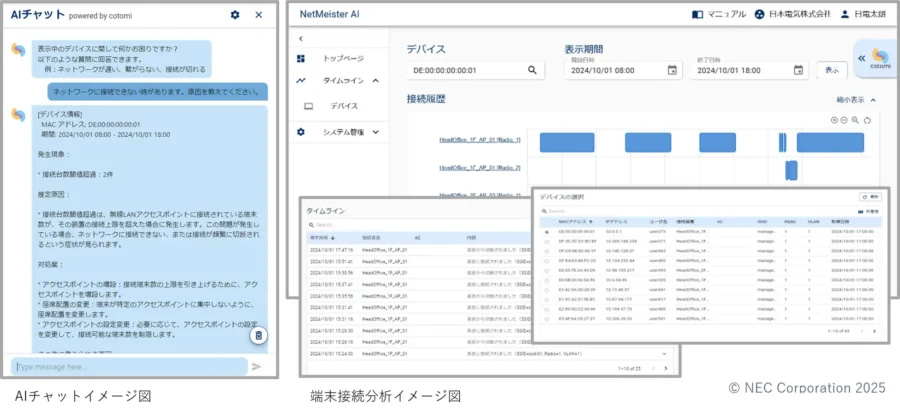Expand the 15:24:30 timeline row

(x=665, y=354)
